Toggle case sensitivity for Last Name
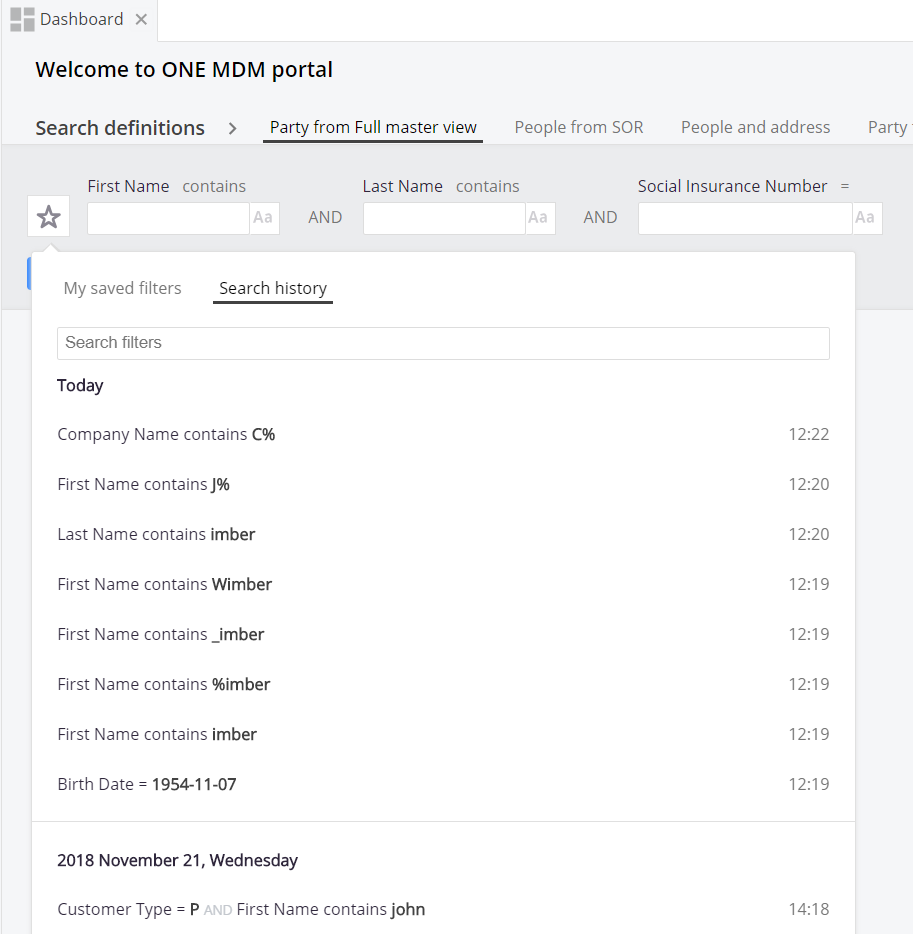Screen dimensions: 913x934 point(539,218)
